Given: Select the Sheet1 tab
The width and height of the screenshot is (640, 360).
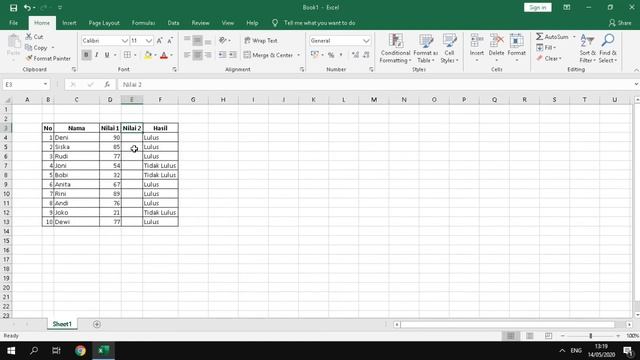Looking at the screenshot, I should pyautogui.click(x=62, y=324).
